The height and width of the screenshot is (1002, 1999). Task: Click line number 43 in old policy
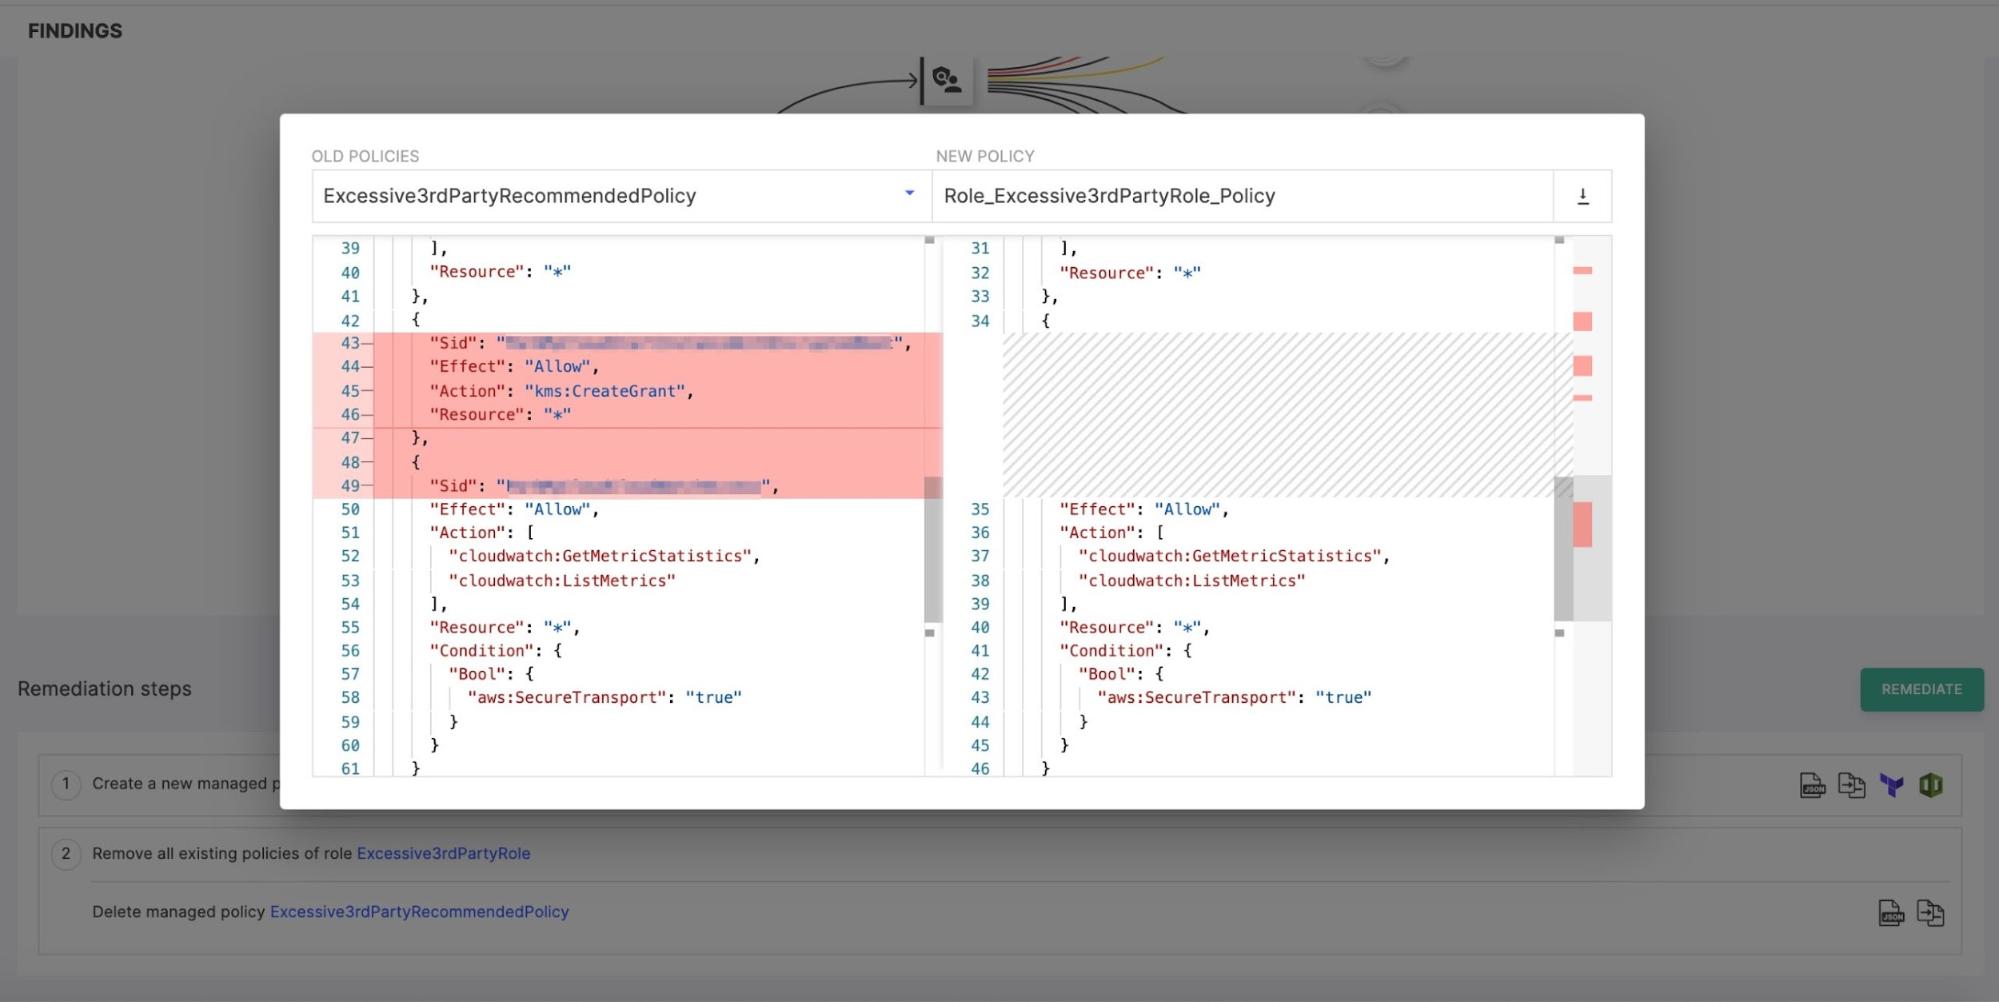coord(350,343)
